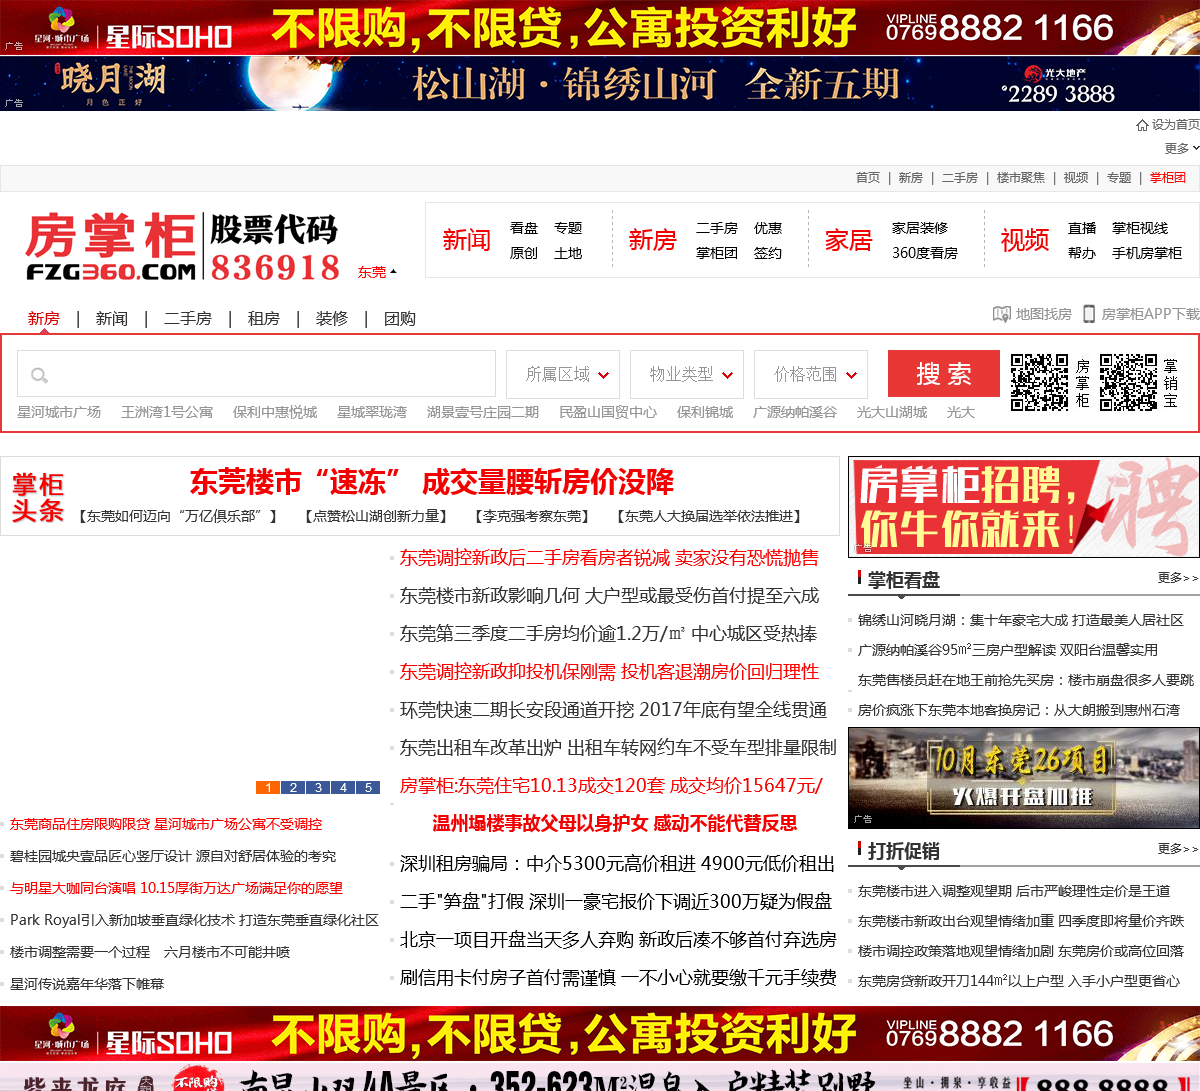Click the 房掌柜 QR code

(1039, 382)
